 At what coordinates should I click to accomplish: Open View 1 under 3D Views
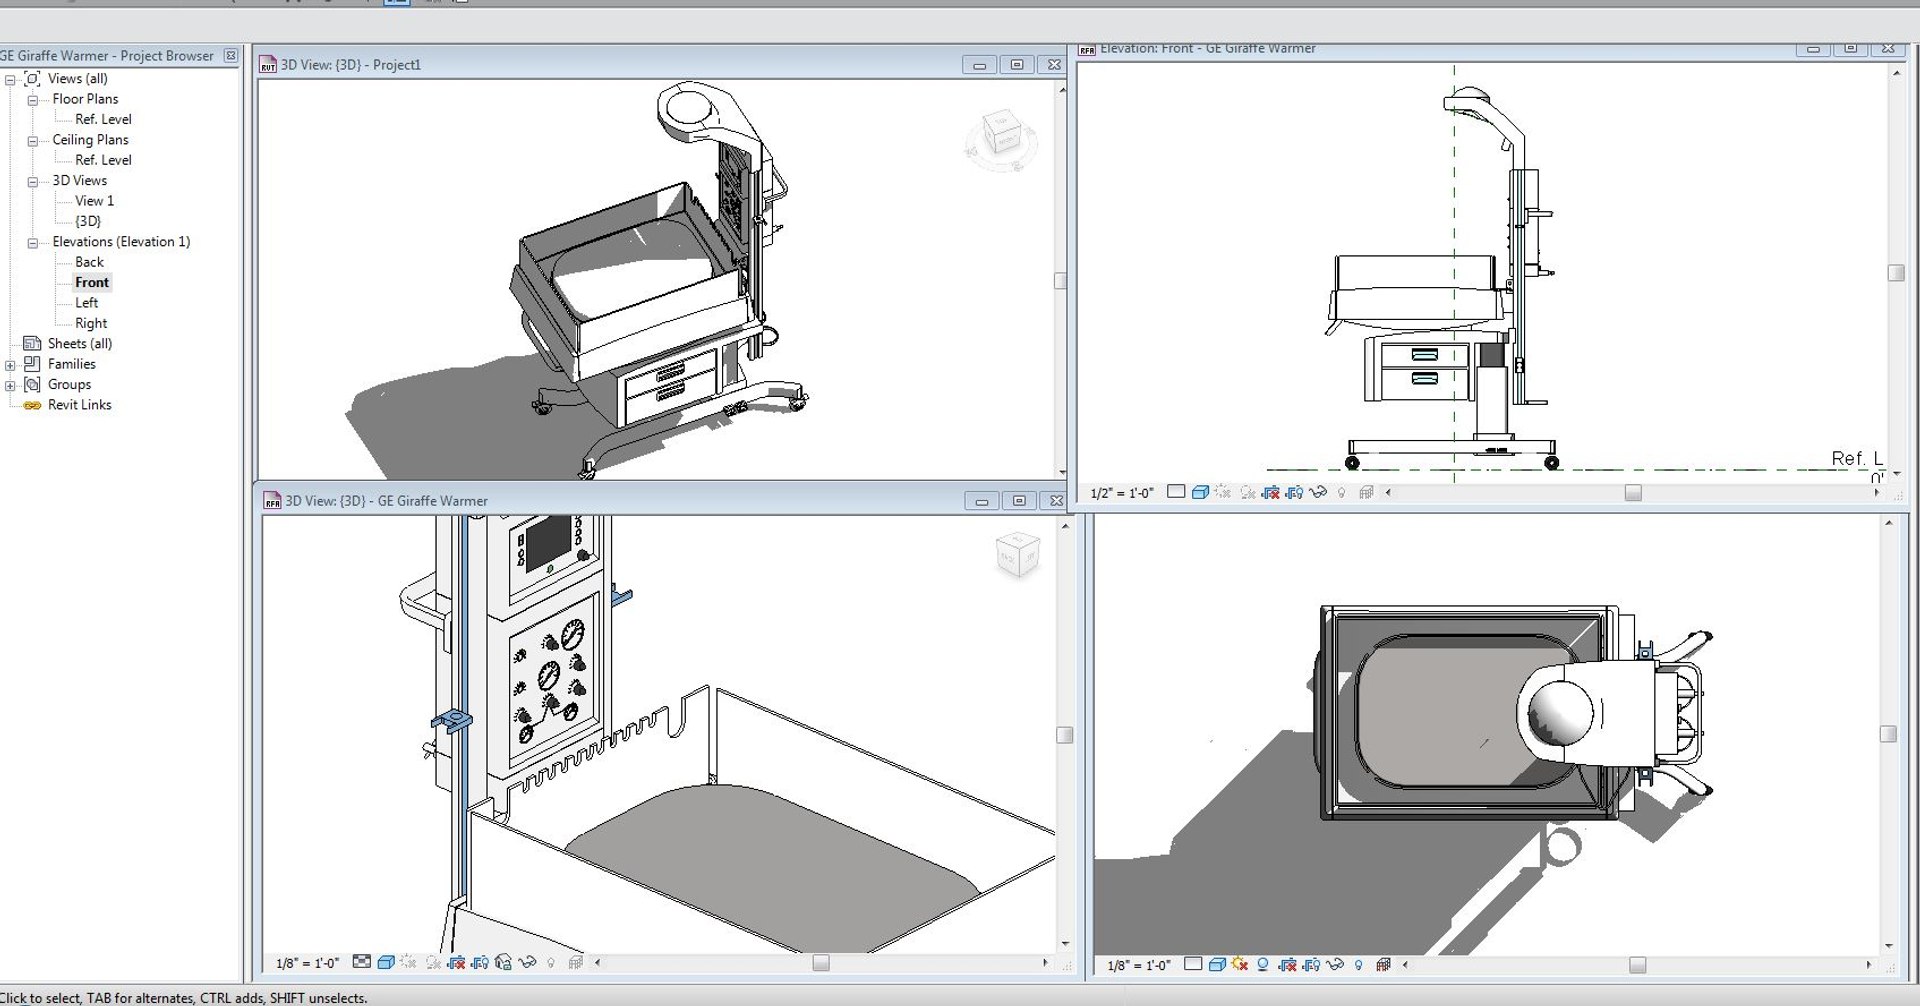pyautogui.click(x=94, y=201)
